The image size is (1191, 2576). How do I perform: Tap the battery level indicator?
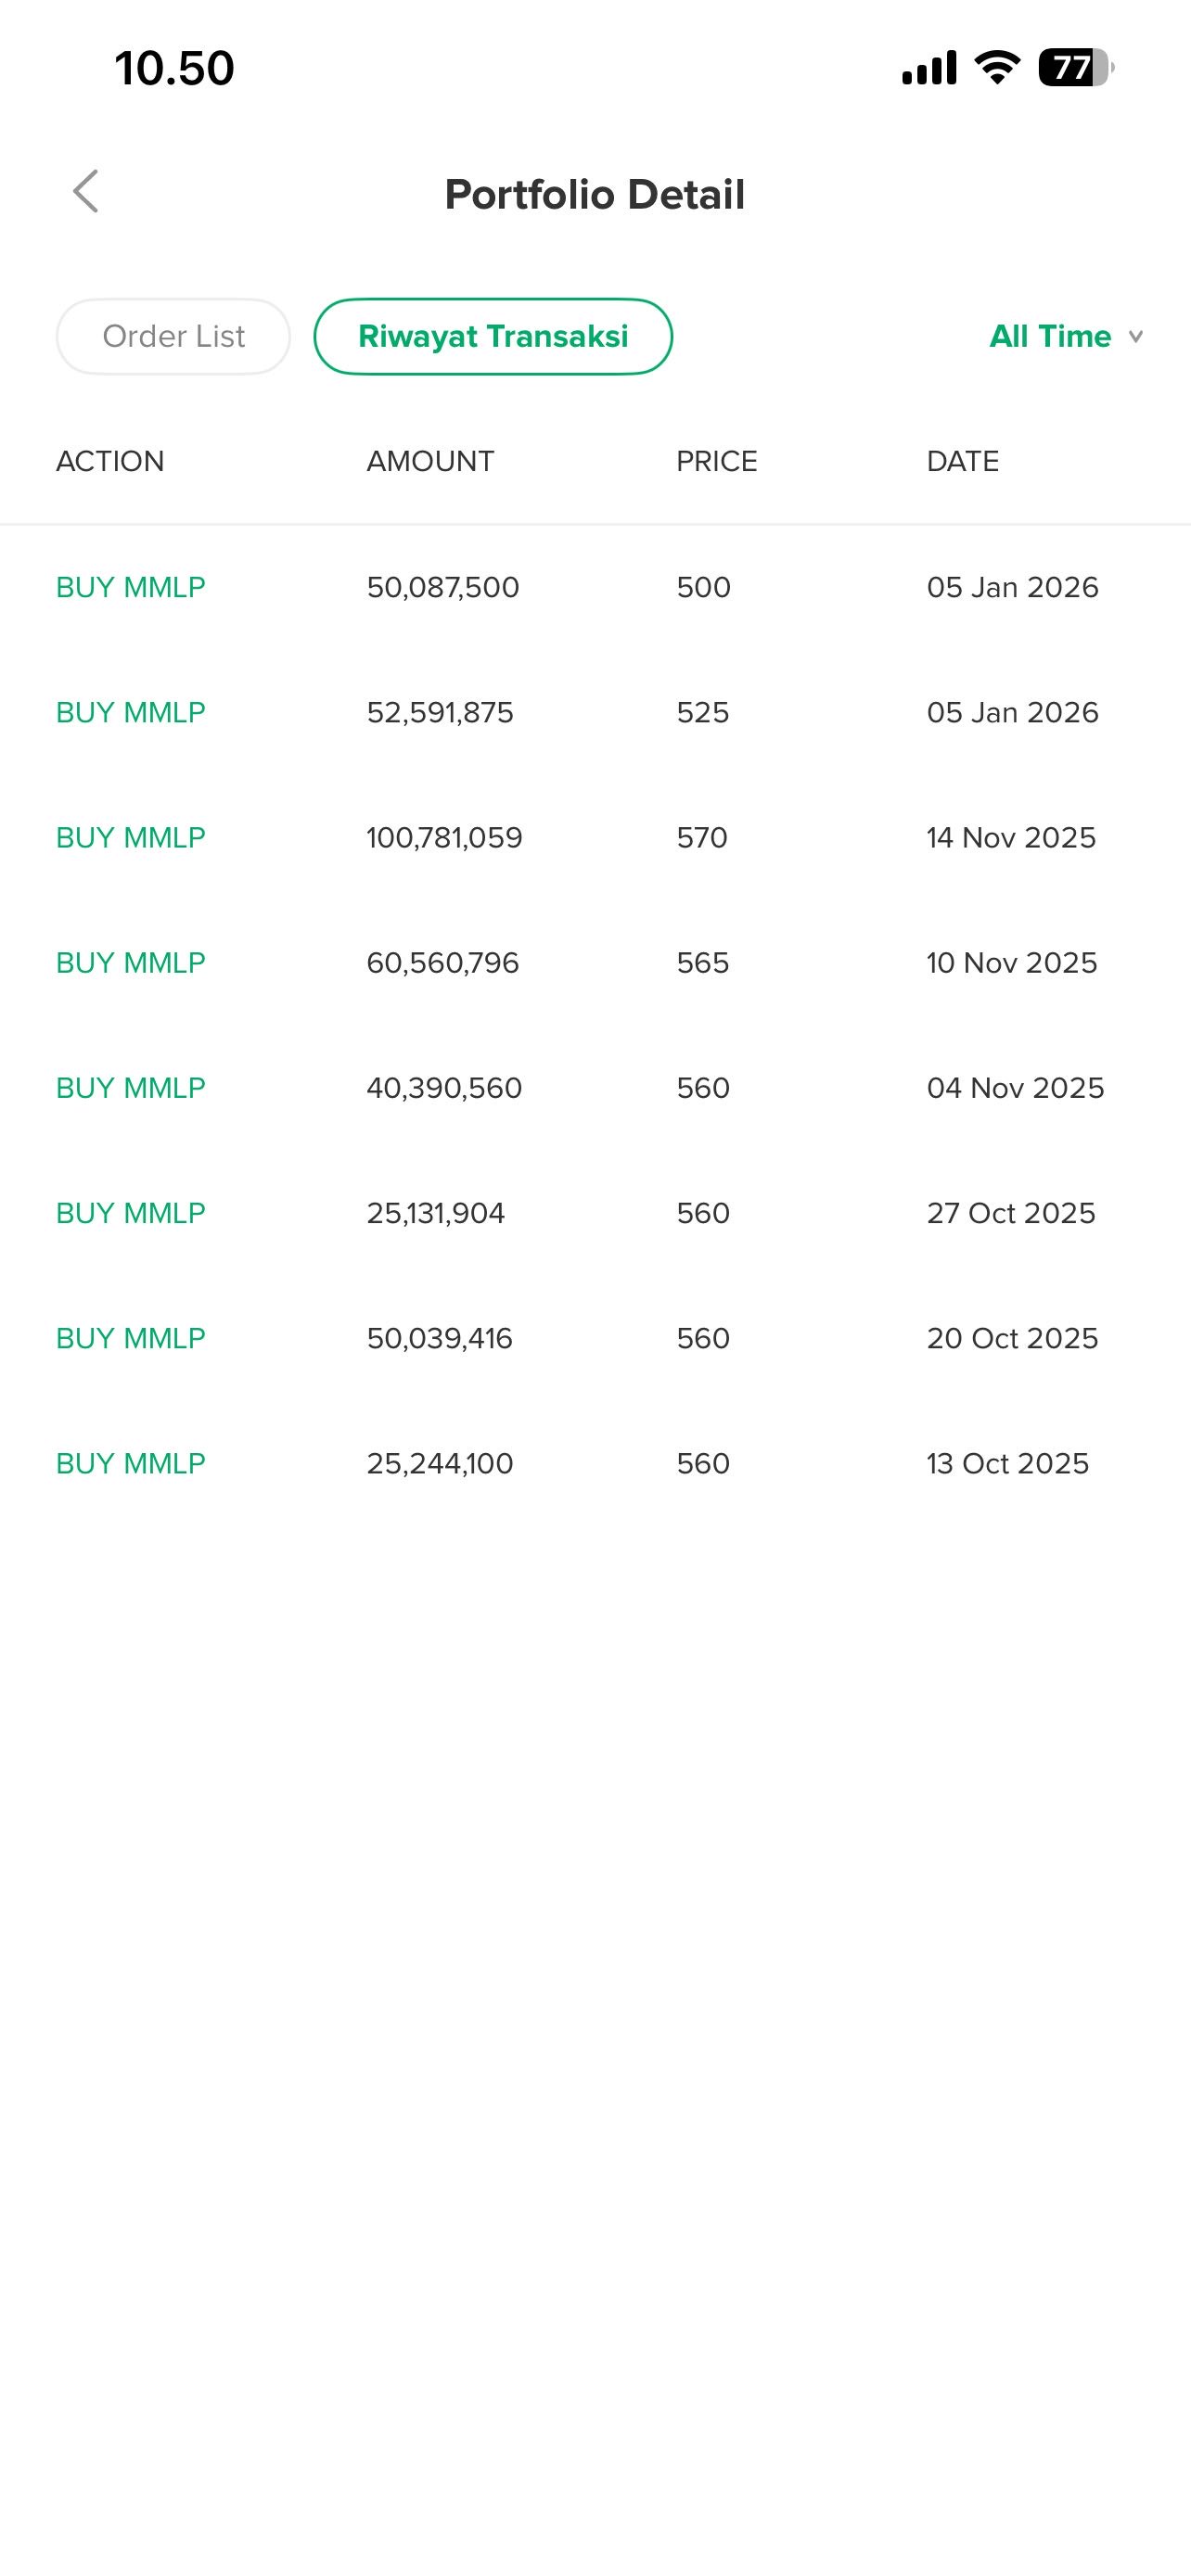tap(1075, 68)
